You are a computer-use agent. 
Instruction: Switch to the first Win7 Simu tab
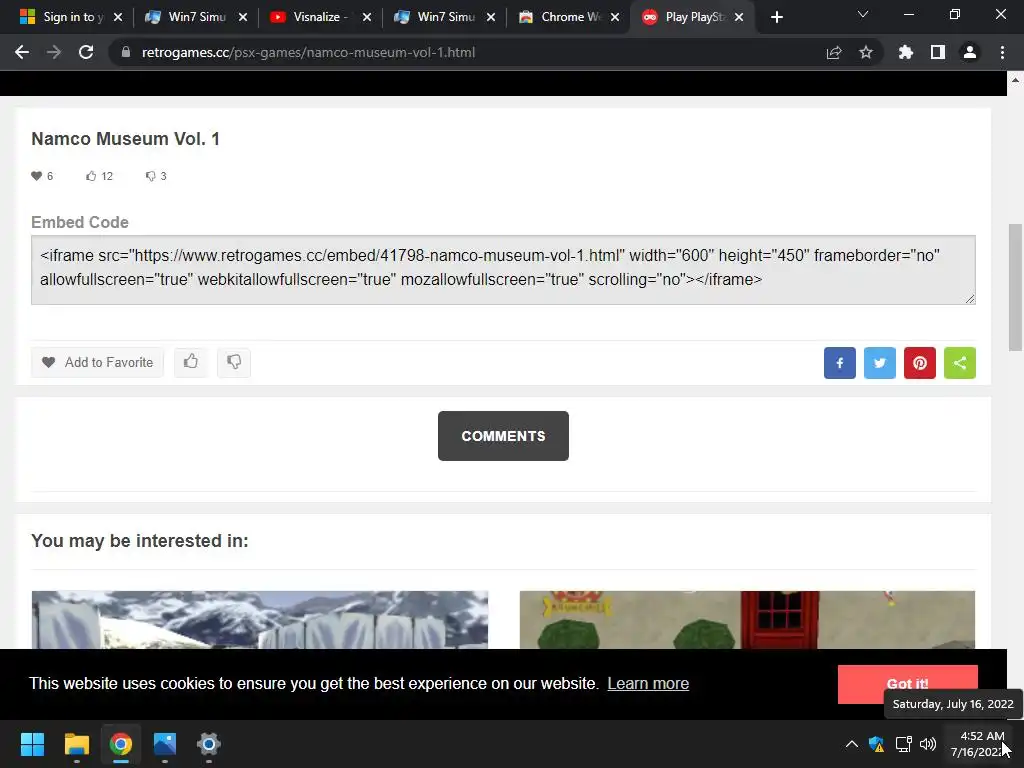(196, 17)
